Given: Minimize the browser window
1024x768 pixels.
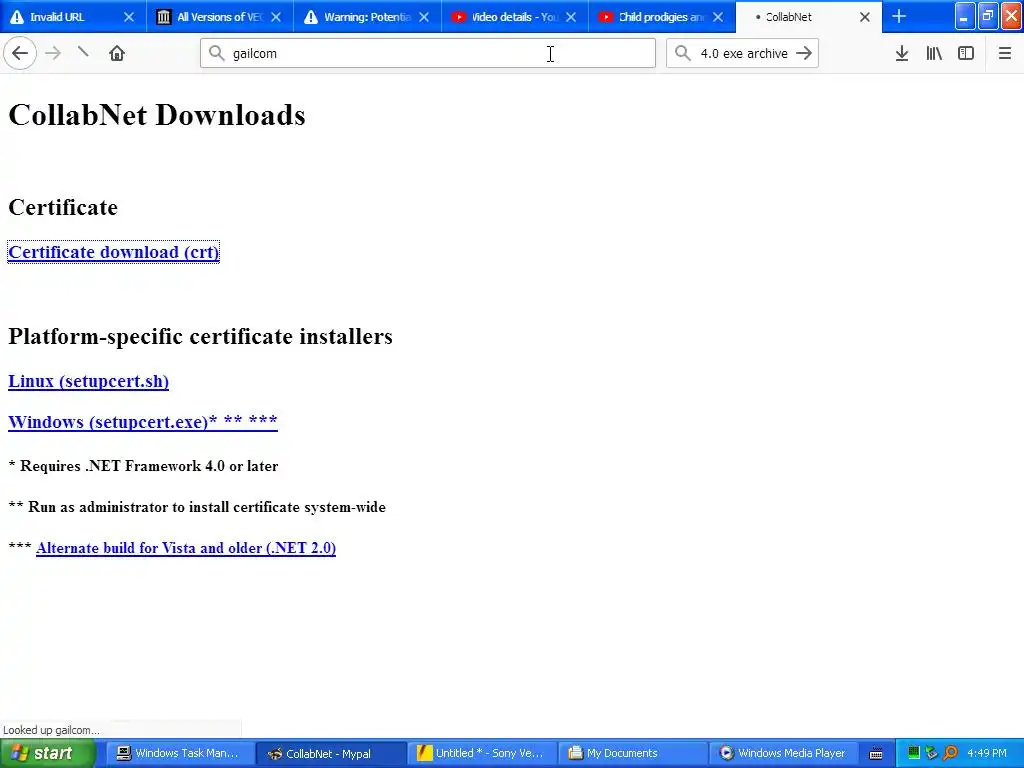Looking at the screenshot, I should pyautogui.click(x=965, y=17).
